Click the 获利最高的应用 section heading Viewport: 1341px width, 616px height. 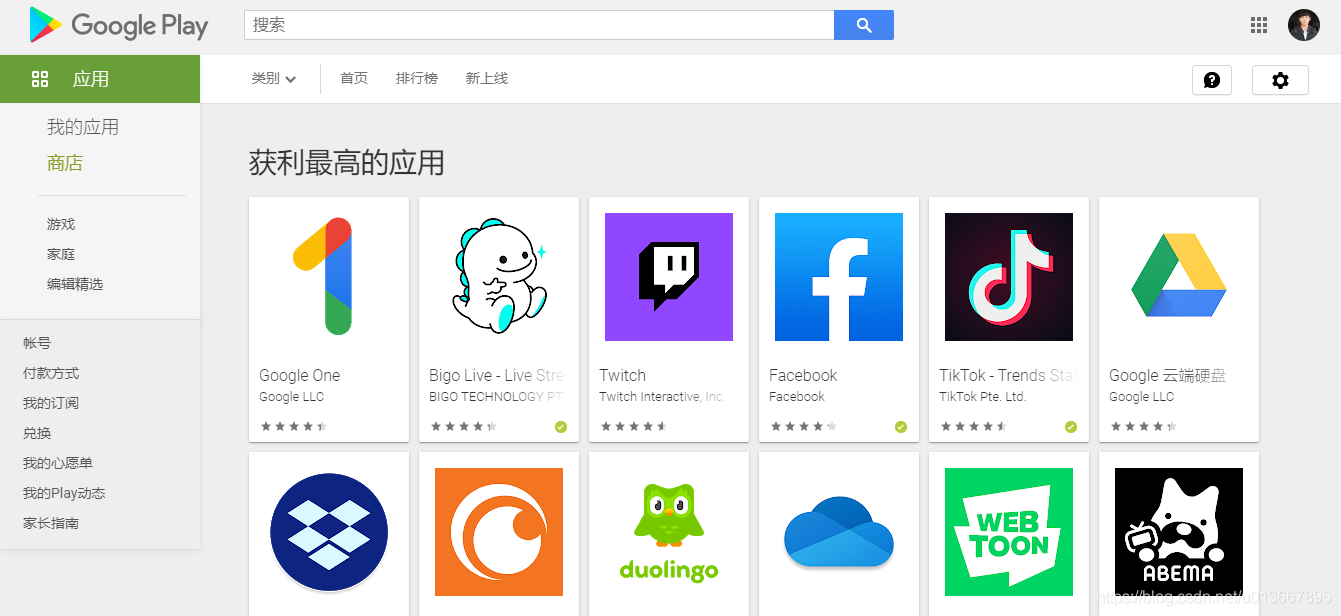(347, 163)
